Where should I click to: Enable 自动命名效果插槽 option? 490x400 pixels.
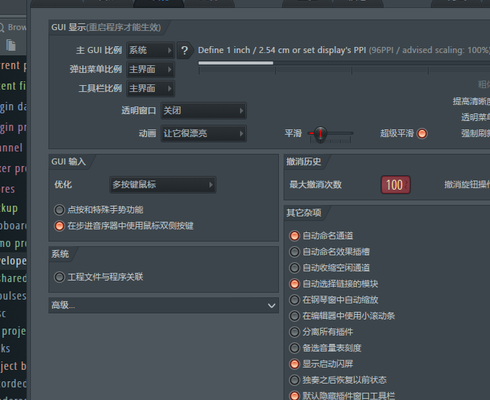(x=294, y=252)
